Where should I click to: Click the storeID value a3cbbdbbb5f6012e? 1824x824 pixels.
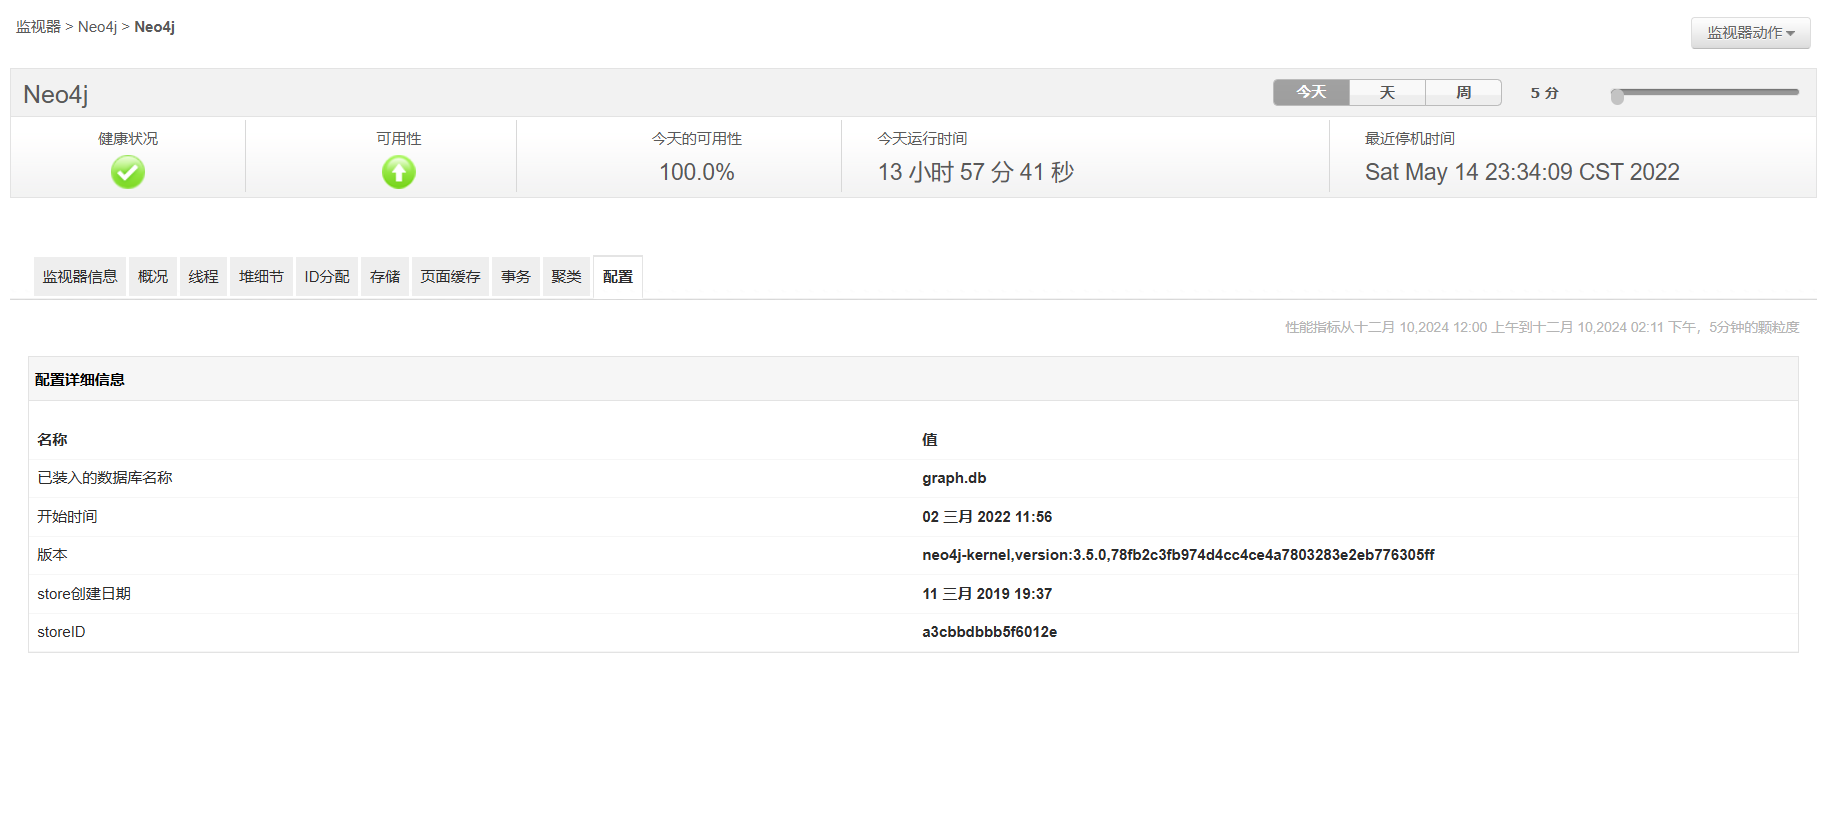coord(989,632)
